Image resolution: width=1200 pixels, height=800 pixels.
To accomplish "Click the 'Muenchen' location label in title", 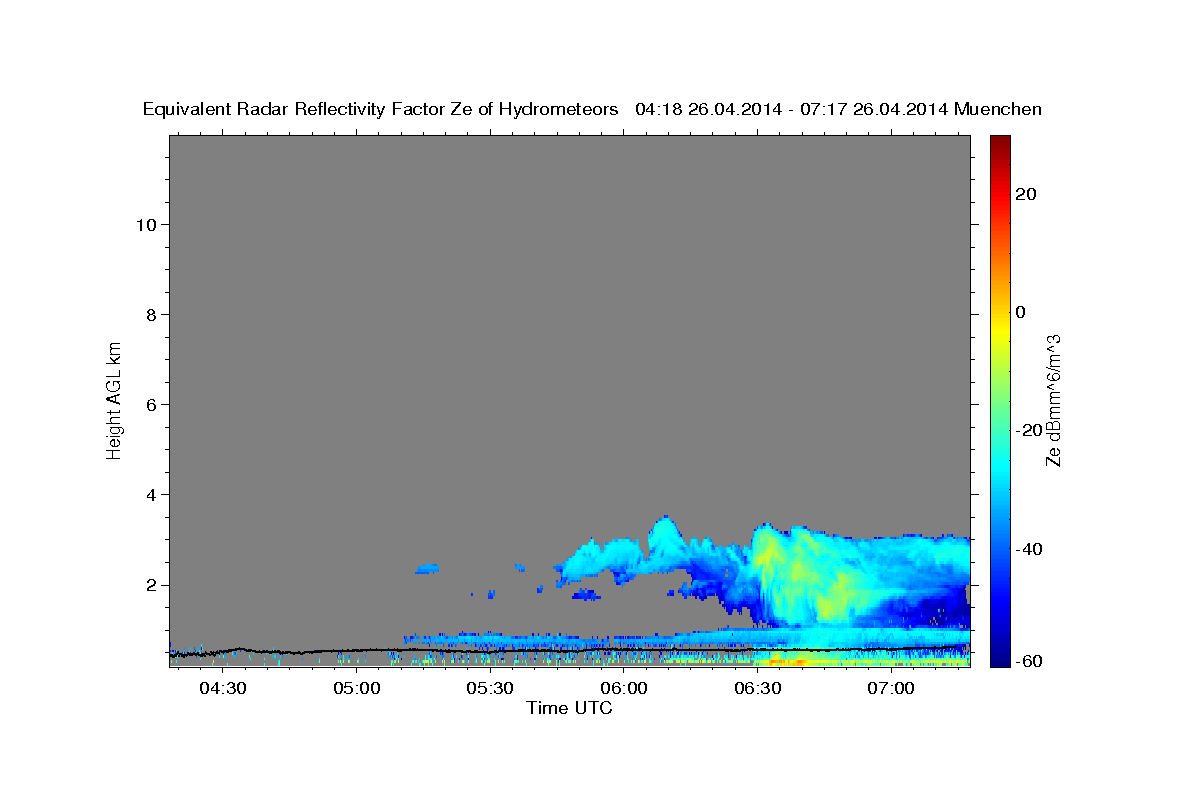I will (x=998, y=109).
